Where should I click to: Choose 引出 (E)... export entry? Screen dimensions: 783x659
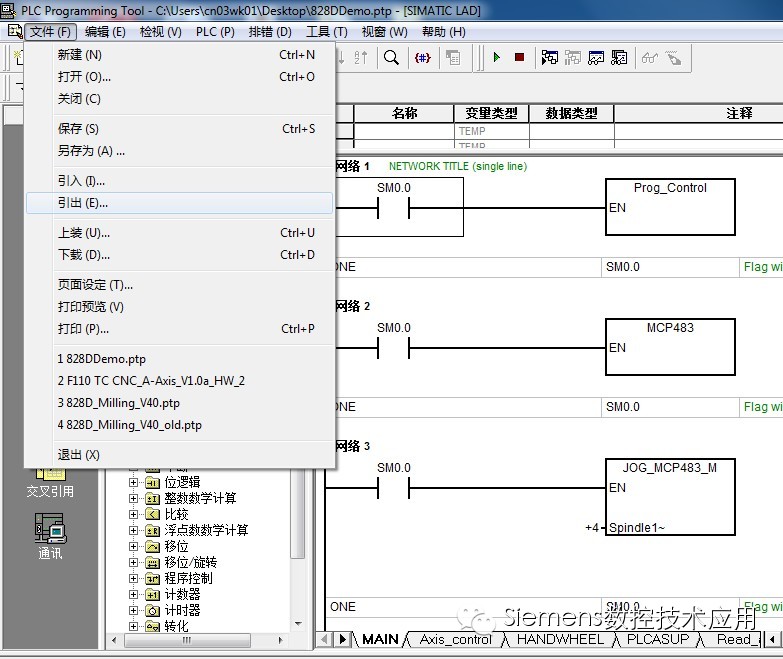point(180,203)
